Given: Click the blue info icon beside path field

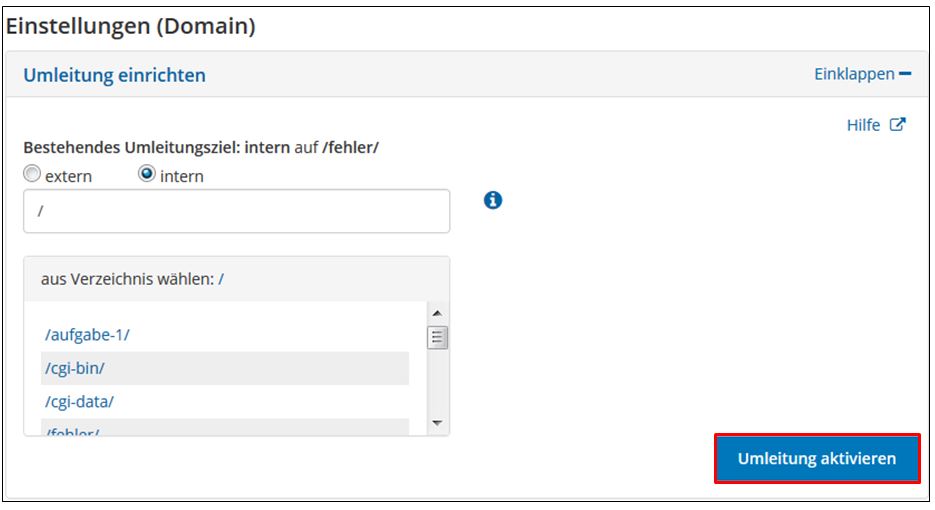Looking at the screenshot, I should click(x=493, y=200).
